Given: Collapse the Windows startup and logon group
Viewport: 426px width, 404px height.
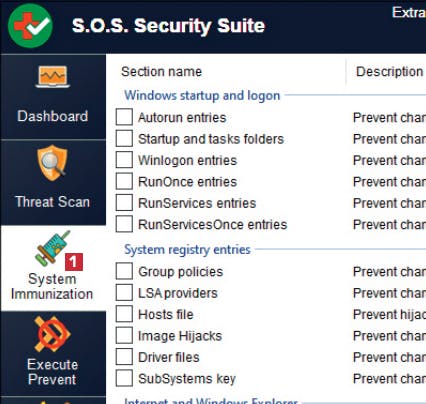Looking at the screenshot, I should (x=202, y=96).
